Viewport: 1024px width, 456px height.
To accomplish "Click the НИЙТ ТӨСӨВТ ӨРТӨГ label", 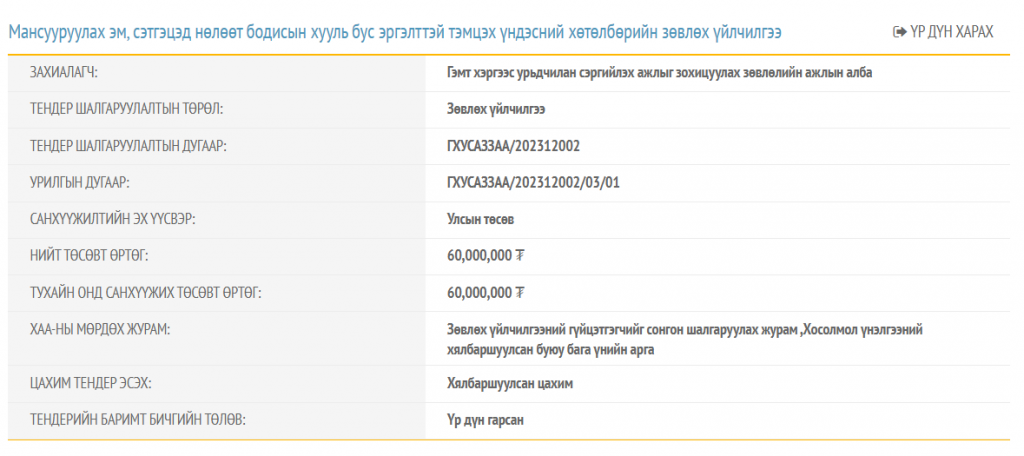I will (x=89, y=256).
